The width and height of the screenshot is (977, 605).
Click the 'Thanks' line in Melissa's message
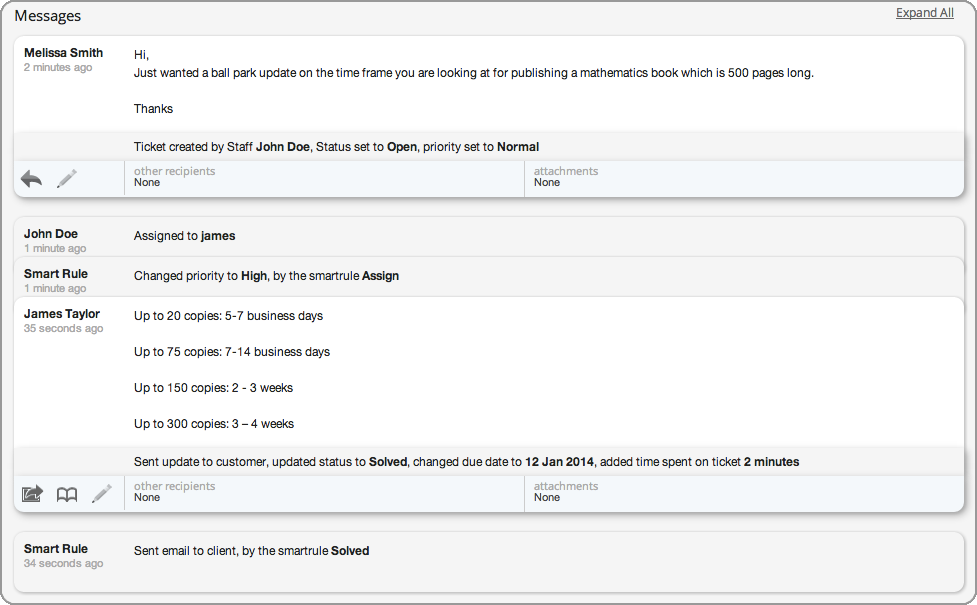pyautogui.click(x=153, y=108)
